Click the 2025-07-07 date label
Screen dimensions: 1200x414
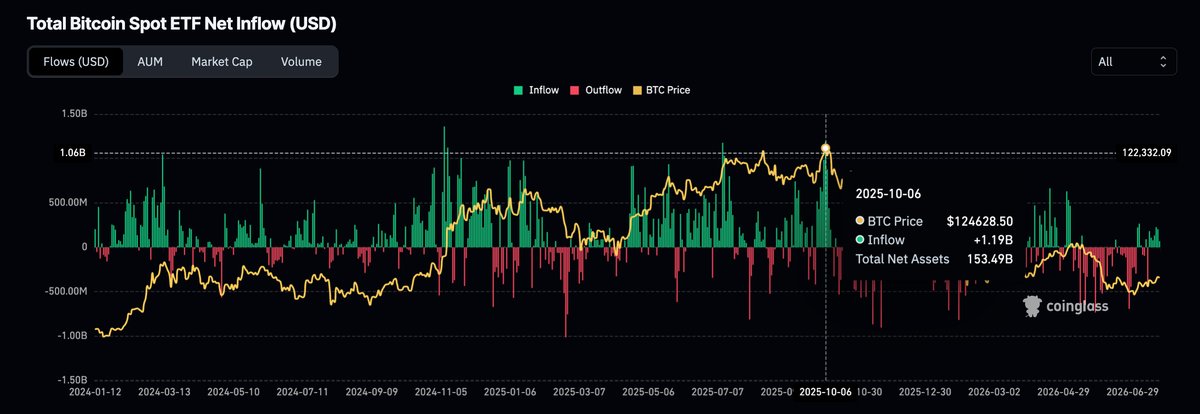720,393
